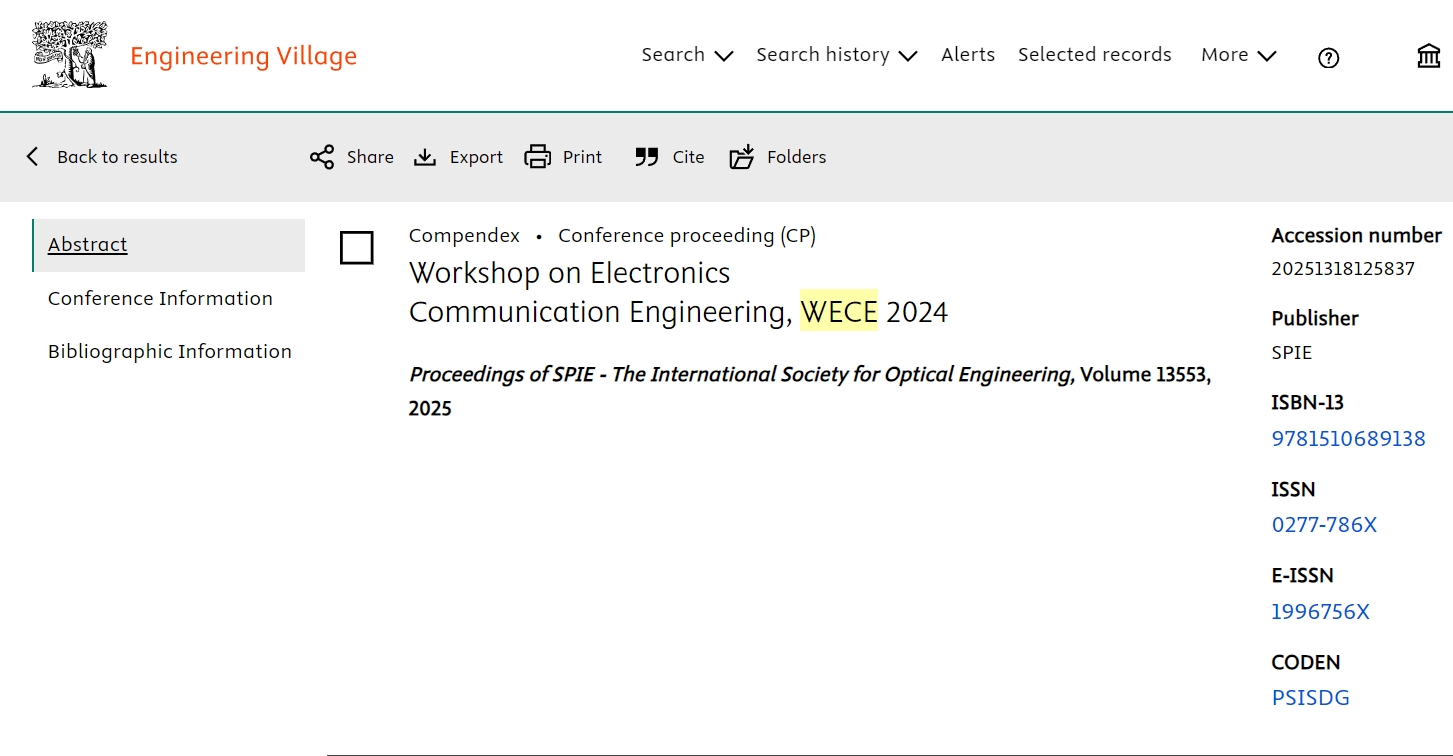Click the highlighted WECE term
The image size is (1453, 756).
839,312
